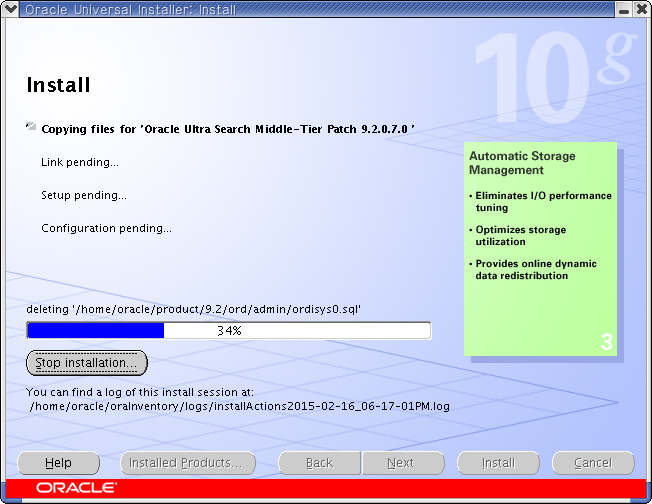Click the Install button
This screenshot has width=652, height=504.
pos(498,463)
